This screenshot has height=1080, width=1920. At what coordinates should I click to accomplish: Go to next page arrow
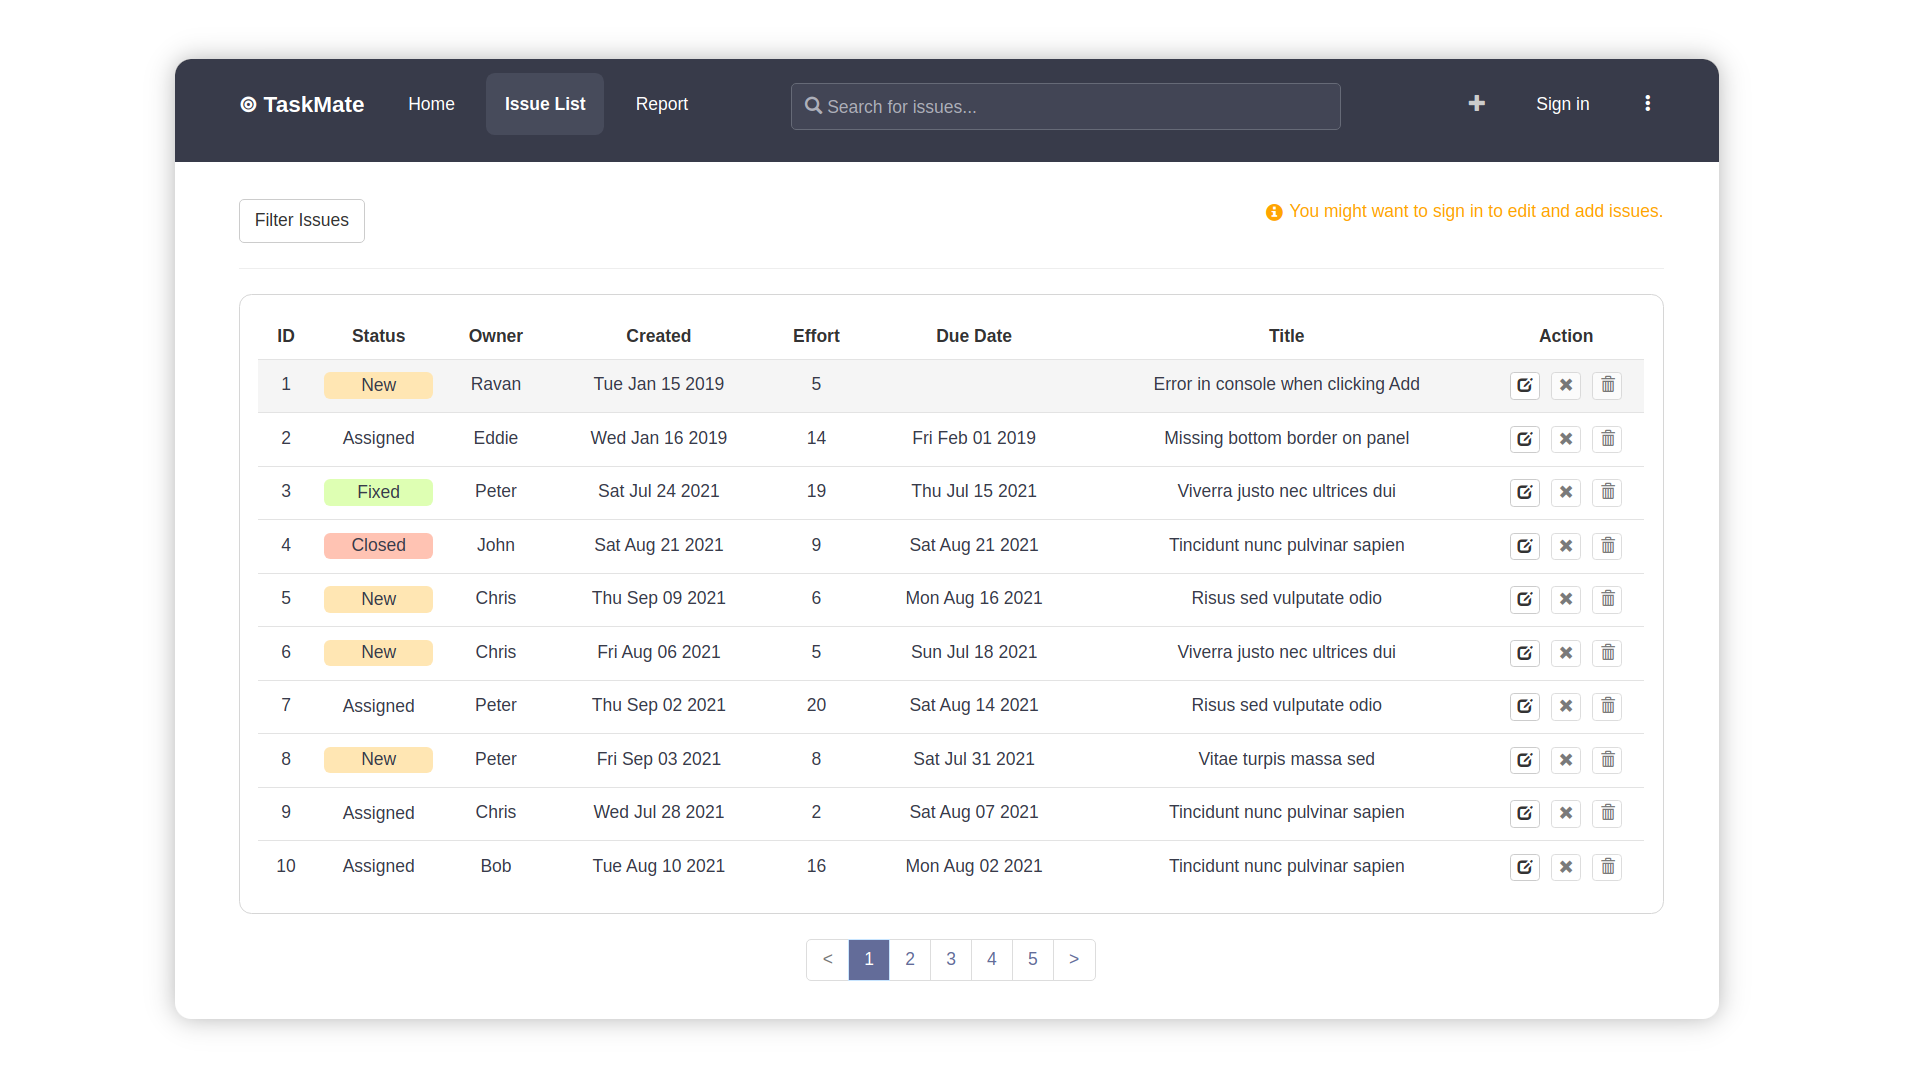pyautogui.click(x=1074, y=959)
